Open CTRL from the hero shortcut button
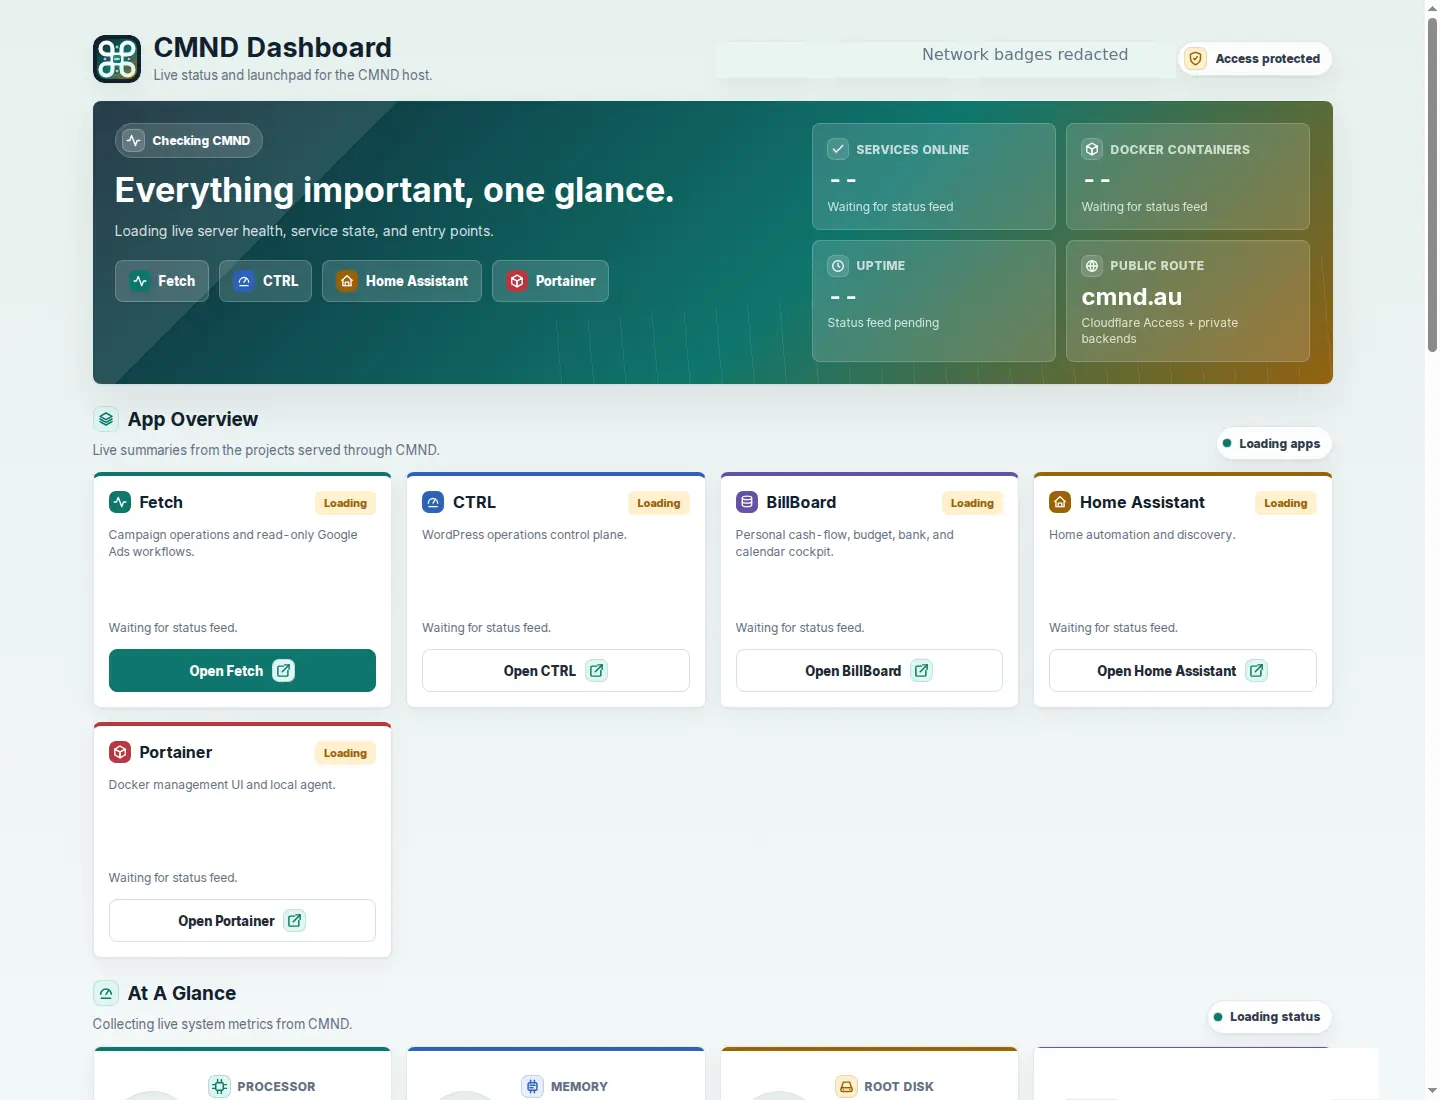This screenshot has width=1440, height=1100. point(266,281)
